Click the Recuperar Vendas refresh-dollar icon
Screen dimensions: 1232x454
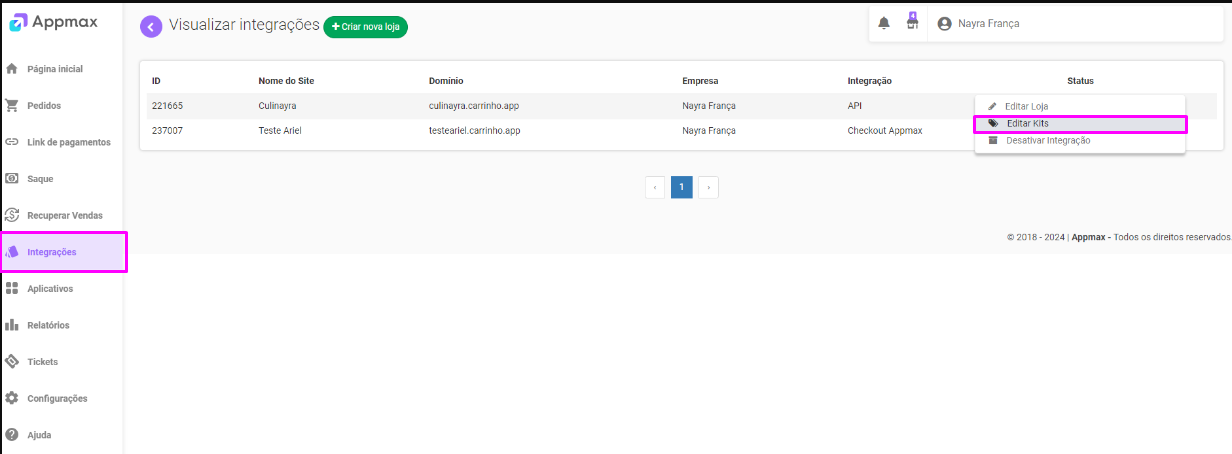pyautogui.click(x=12, y=215)
